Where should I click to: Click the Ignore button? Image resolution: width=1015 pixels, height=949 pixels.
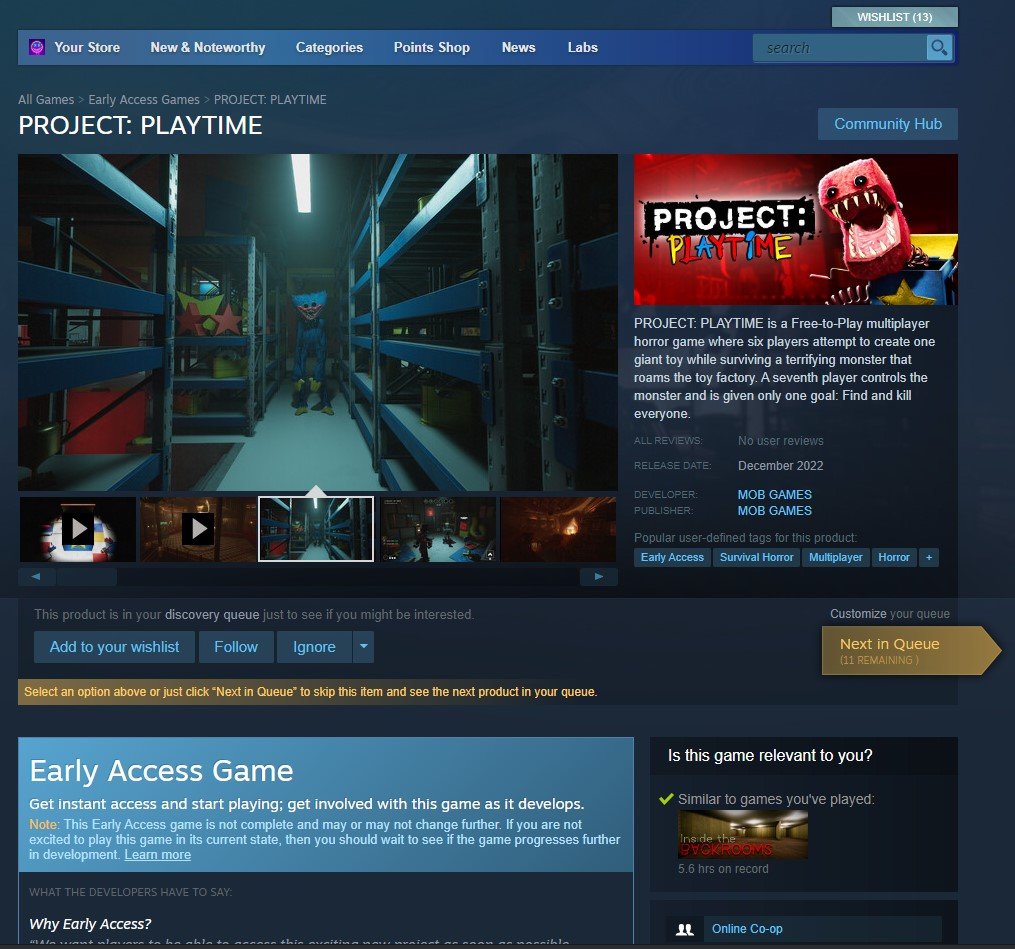315,647
